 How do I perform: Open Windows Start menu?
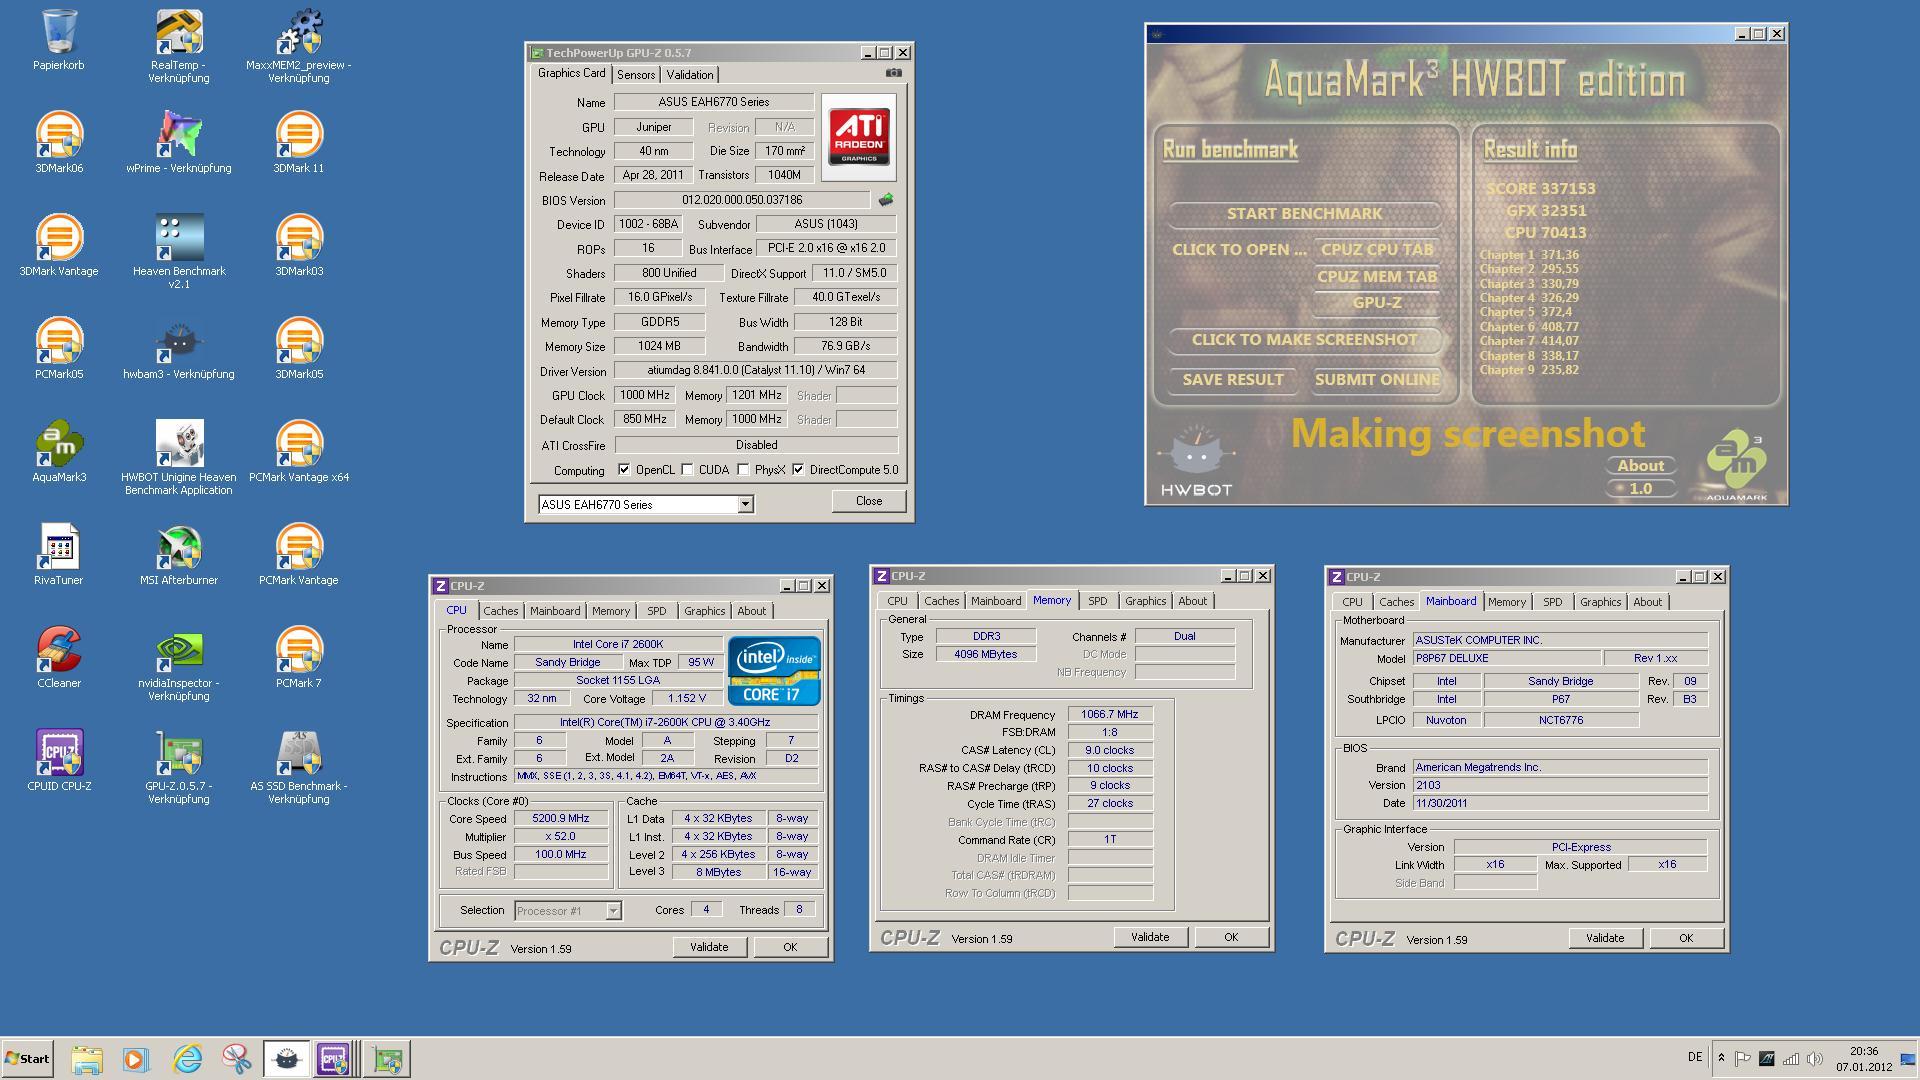pyautogui.click(x=27, y=1059)
